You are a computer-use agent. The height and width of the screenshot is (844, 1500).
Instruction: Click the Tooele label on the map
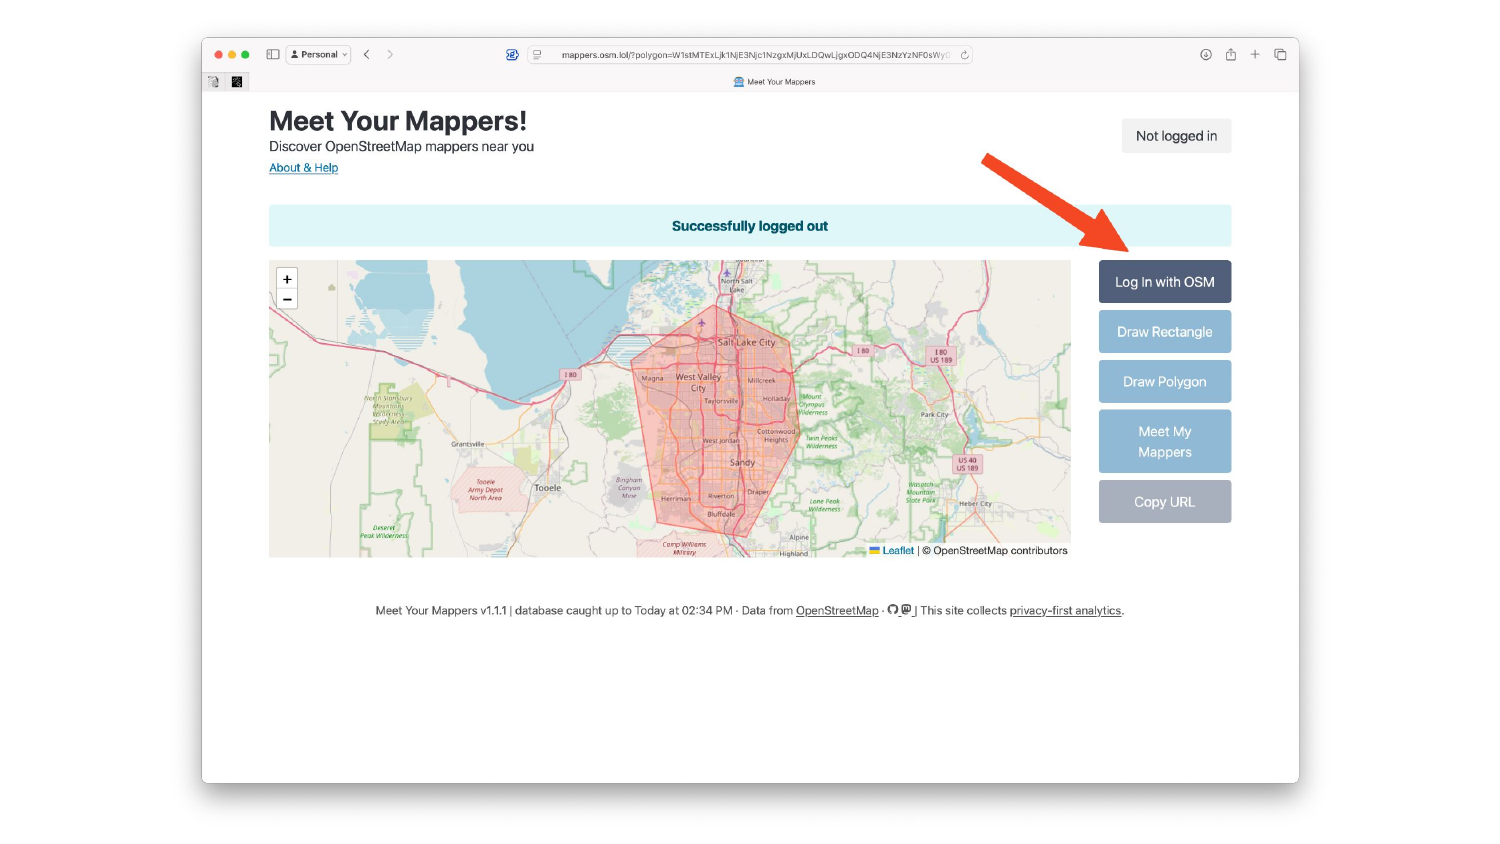pos(547,488)
